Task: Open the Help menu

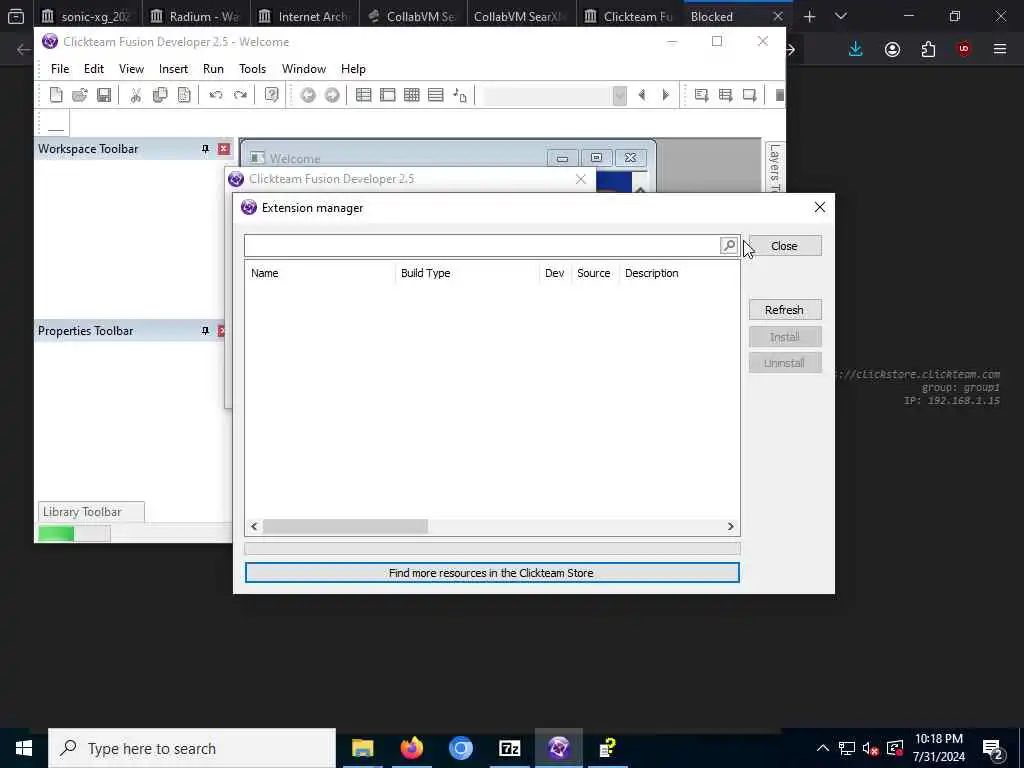Action: click(353, 69)
